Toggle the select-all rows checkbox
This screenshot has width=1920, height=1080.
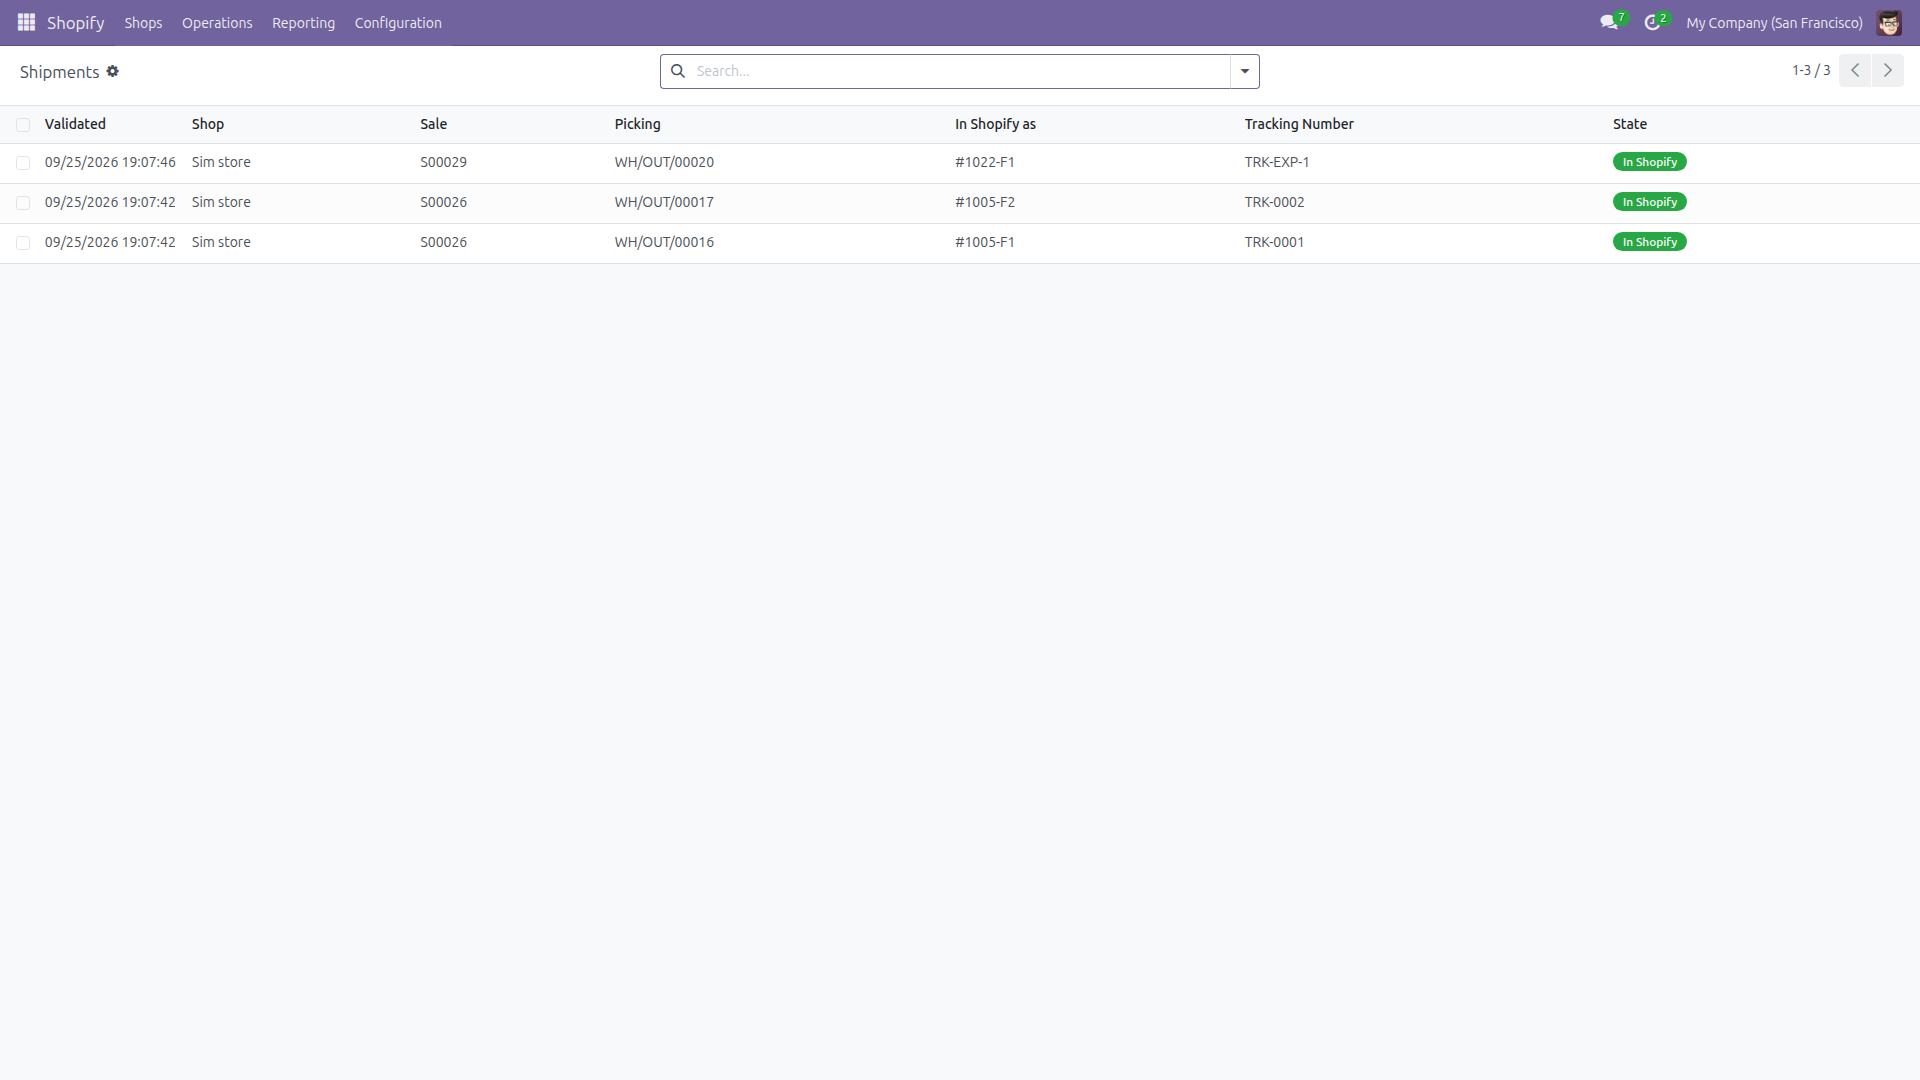23,125
